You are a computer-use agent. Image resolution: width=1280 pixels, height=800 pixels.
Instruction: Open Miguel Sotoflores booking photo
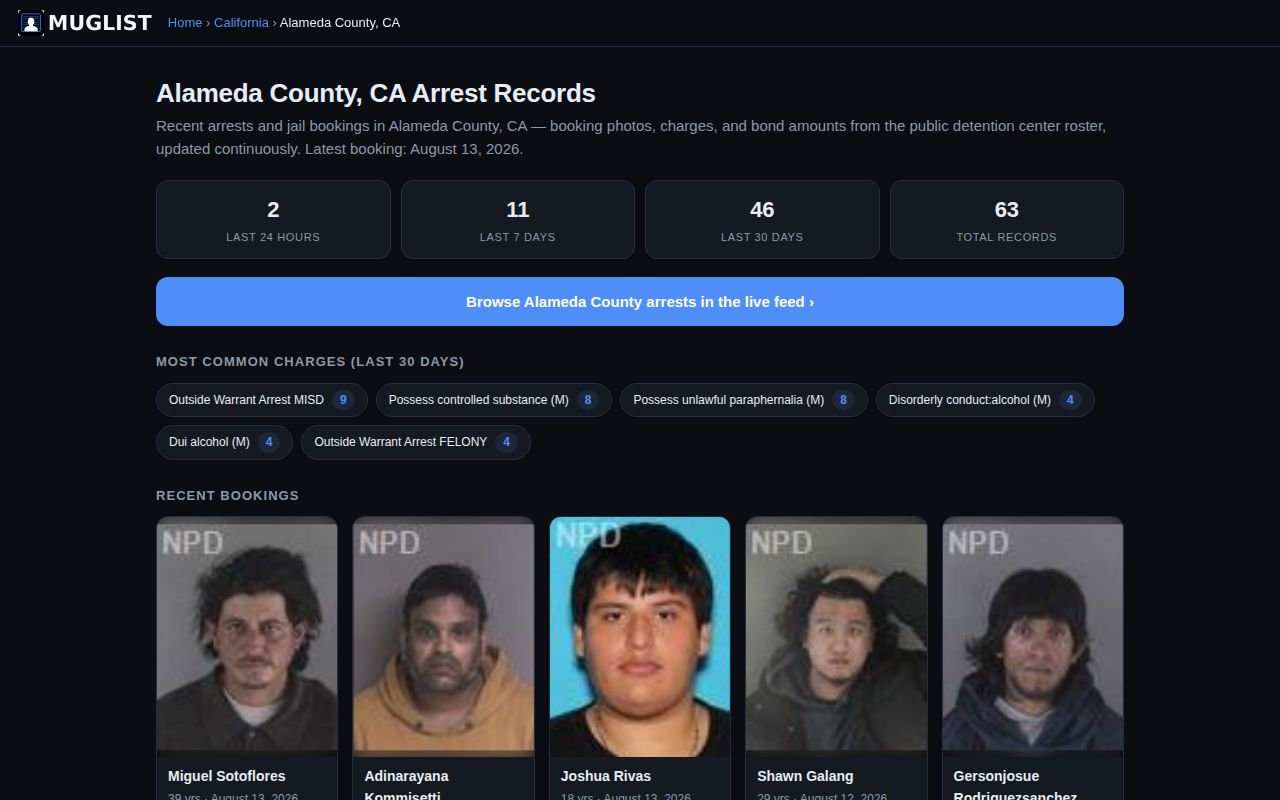point(247,636)
